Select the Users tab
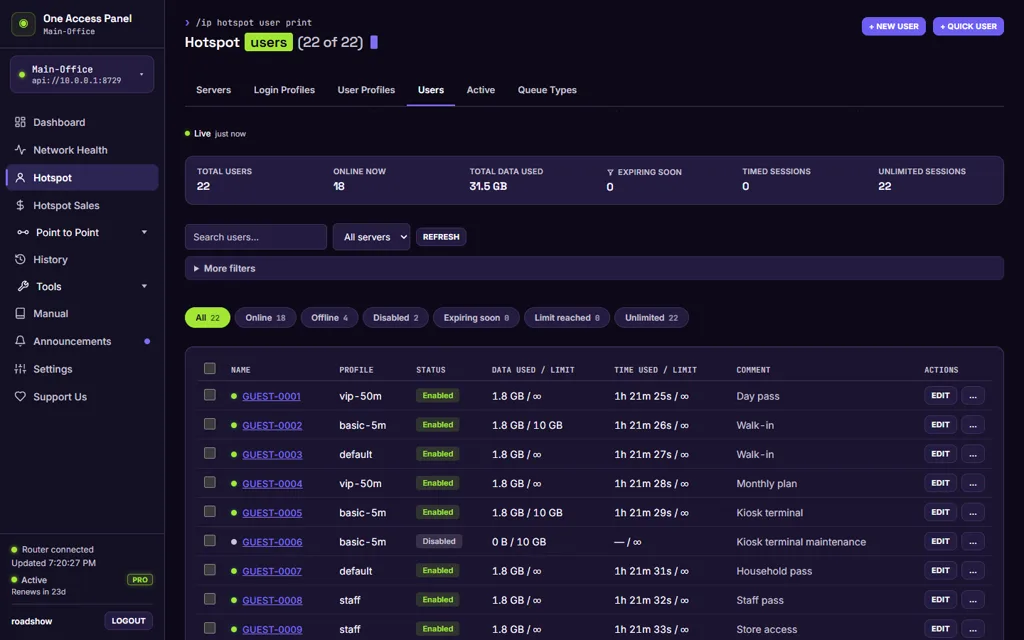This screenshot has width=1024, height=640. coord(431,90)
